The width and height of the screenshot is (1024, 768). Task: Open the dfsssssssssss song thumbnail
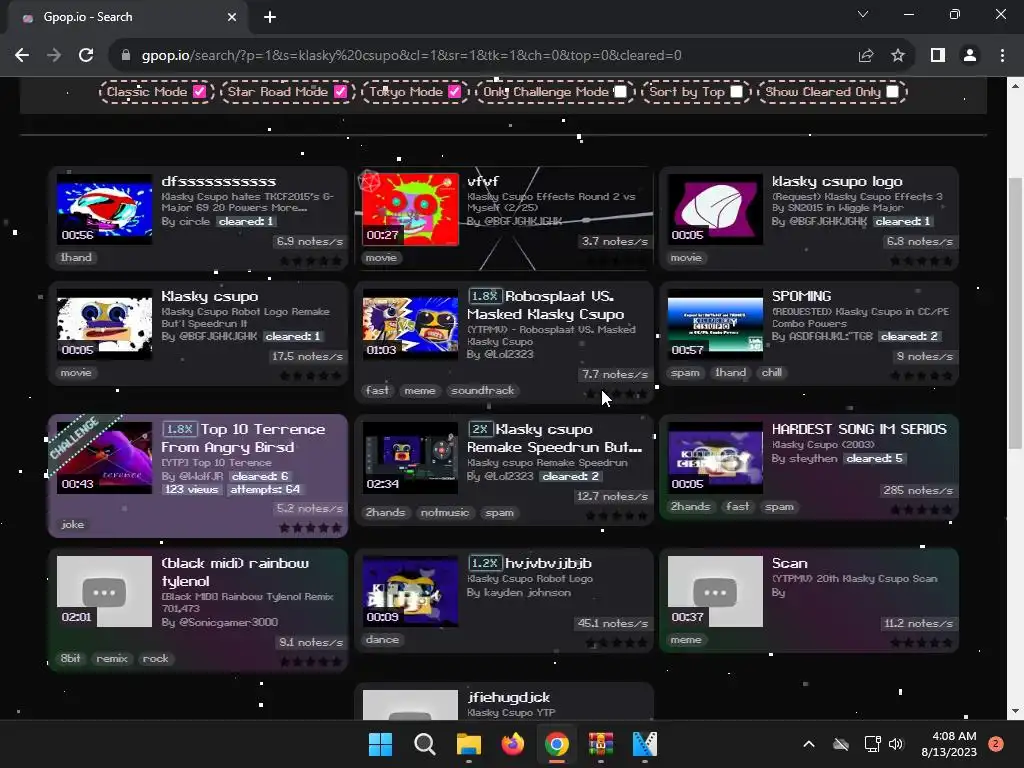[x=104, y=210]
